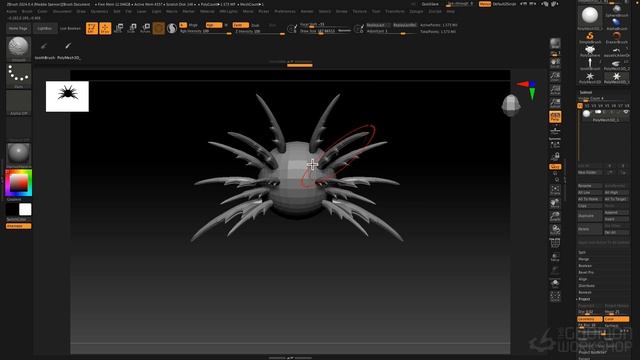Toggle the Floor grid button
This screenshot has width=640, height=360.
(x=555, y=131)
